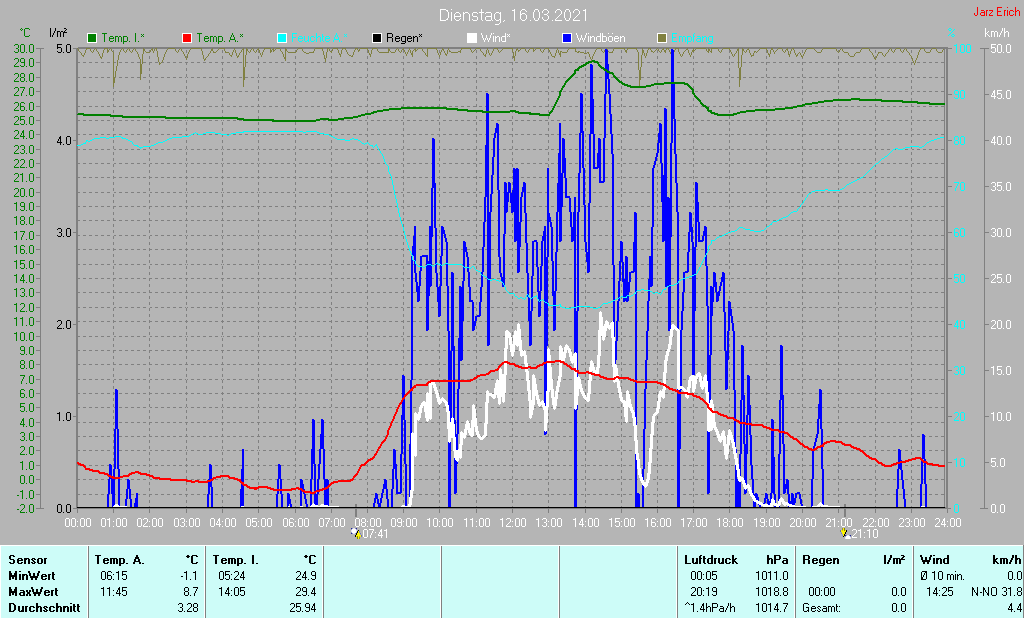Click the pressure maximum time '20:19'
The height and width of the screenshot is (618, 1024).
click(x=703, y=592)
